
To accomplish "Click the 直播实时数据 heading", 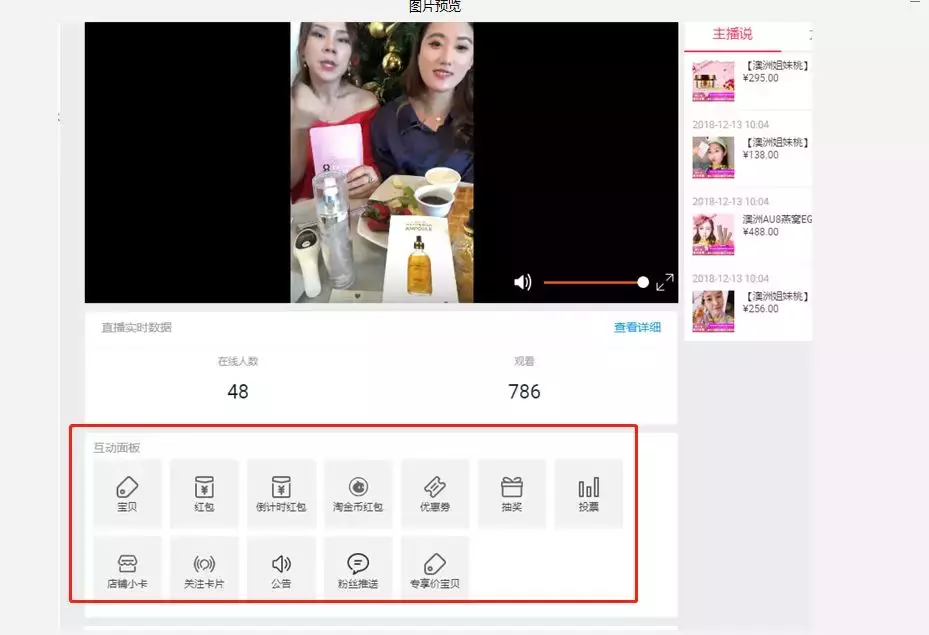I will coord(137,328).
